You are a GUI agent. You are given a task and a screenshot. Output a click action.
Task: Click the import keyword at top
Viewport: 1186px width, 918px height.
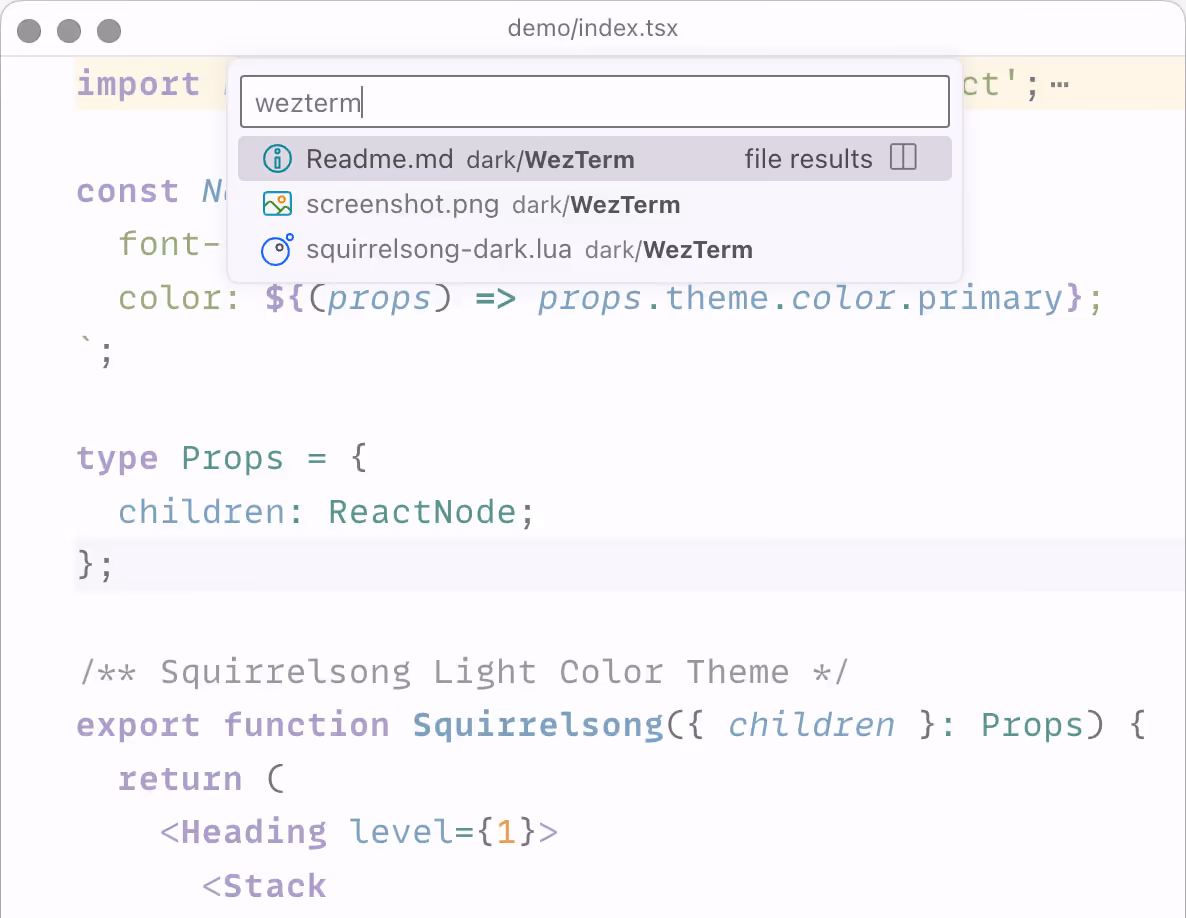pos(138,84)
